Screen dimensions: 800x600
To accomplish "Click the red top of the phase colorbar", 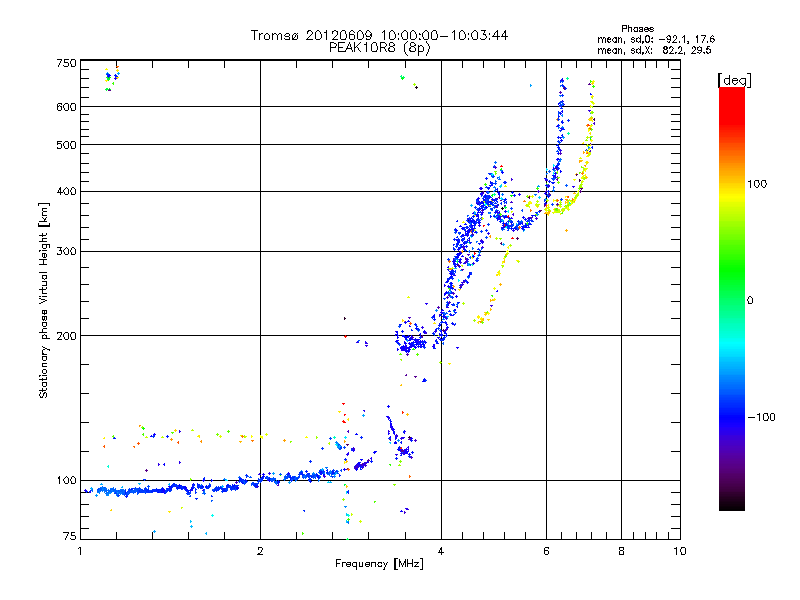I will click(x=731, y=94).
